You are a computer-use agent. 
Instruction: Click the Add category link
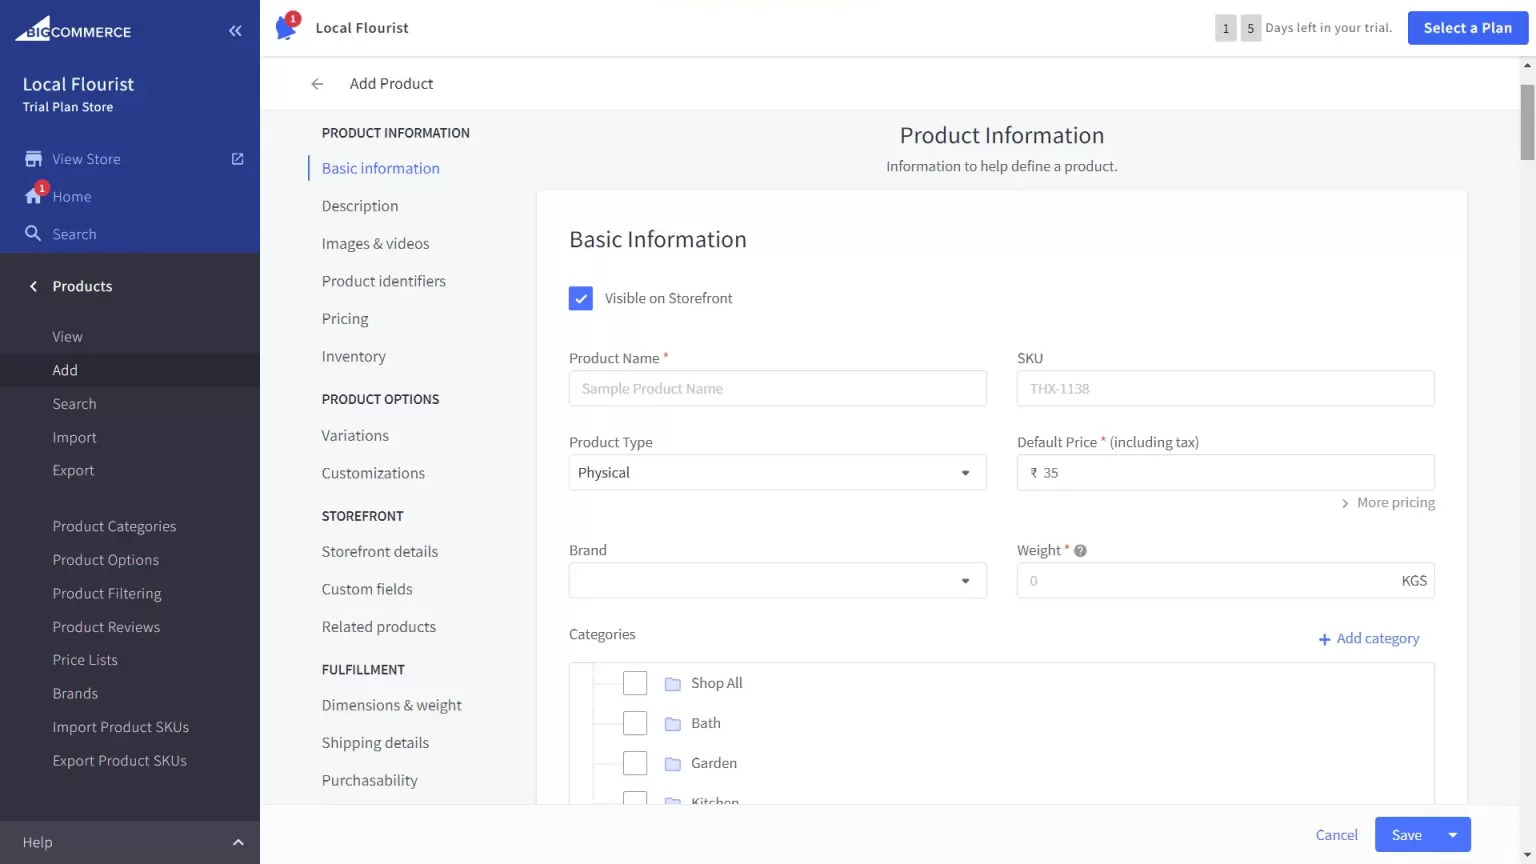[x=1368, y=639]
